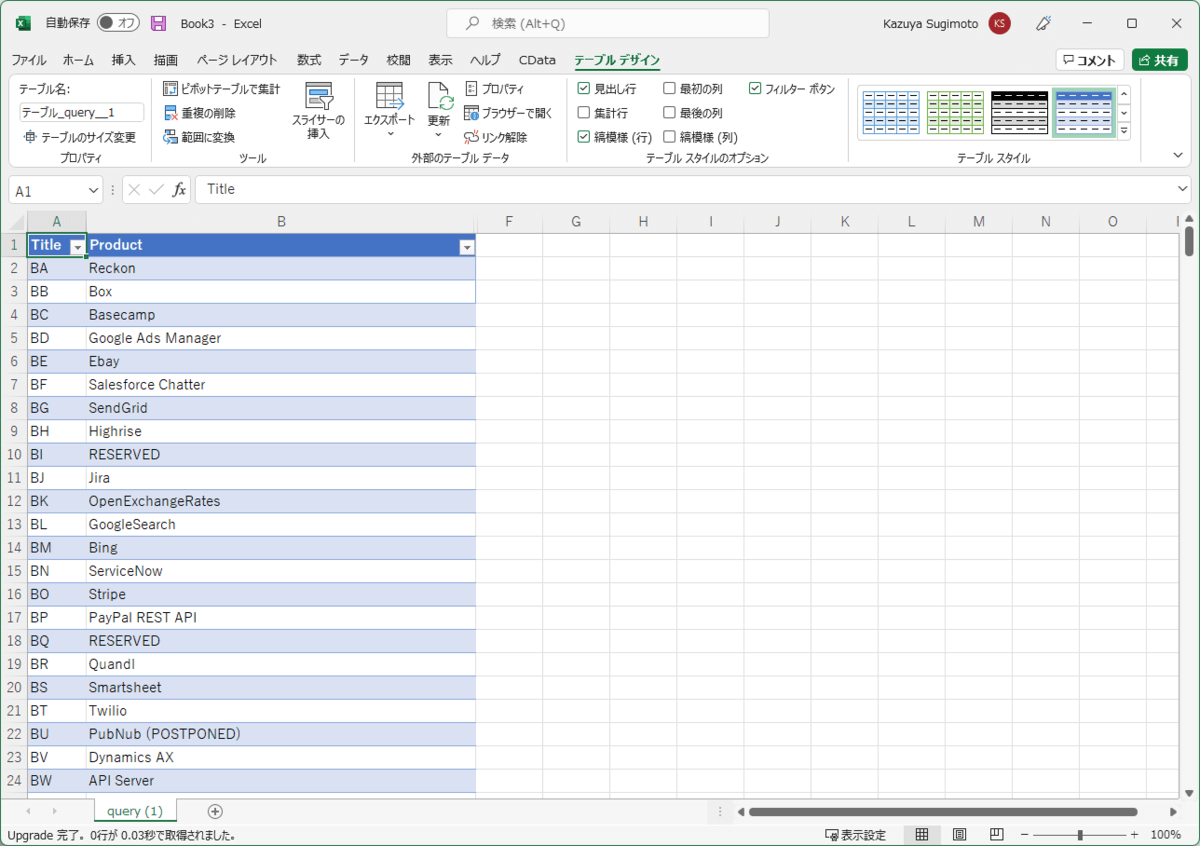This screenshot has width=1200, height=846.
Task: Insert a slicer (スライサーの挿入)
Action: click(318, 111)
